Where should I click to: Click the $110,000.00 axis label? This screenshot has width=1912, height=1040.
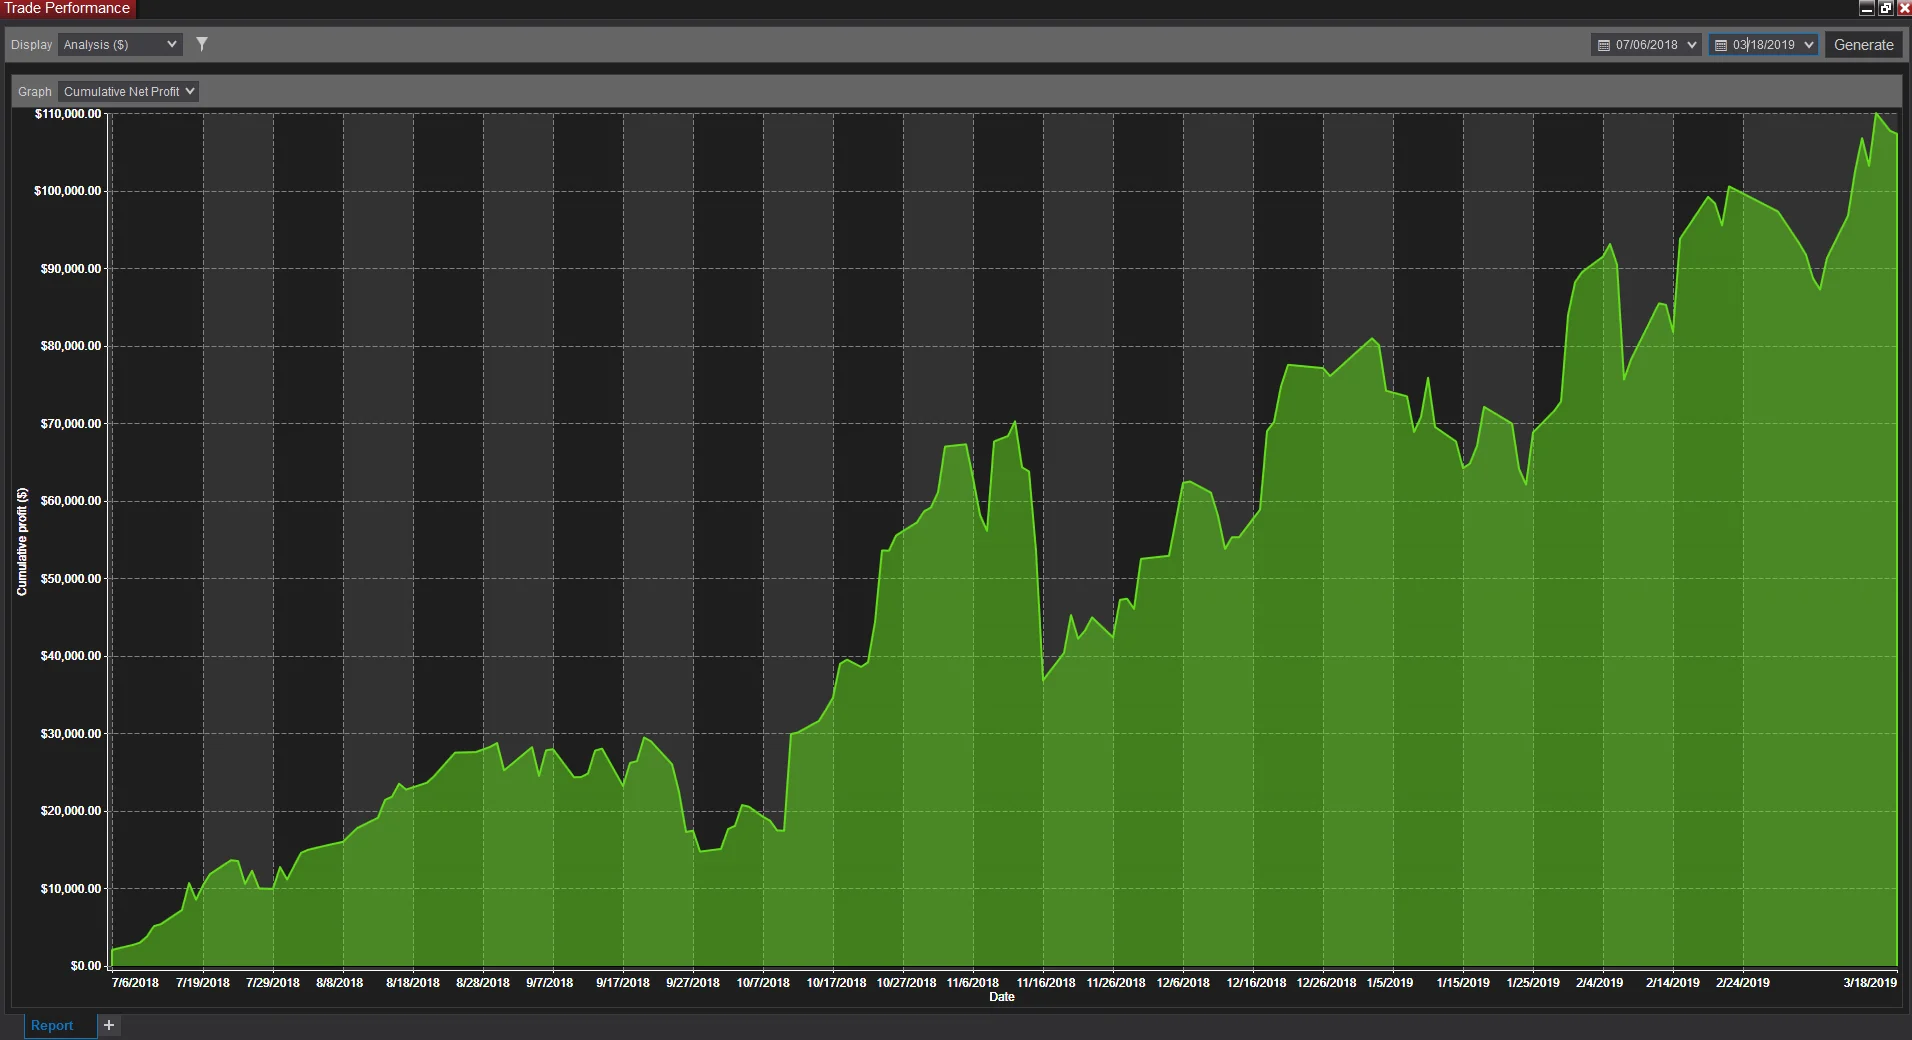point(68,114)
